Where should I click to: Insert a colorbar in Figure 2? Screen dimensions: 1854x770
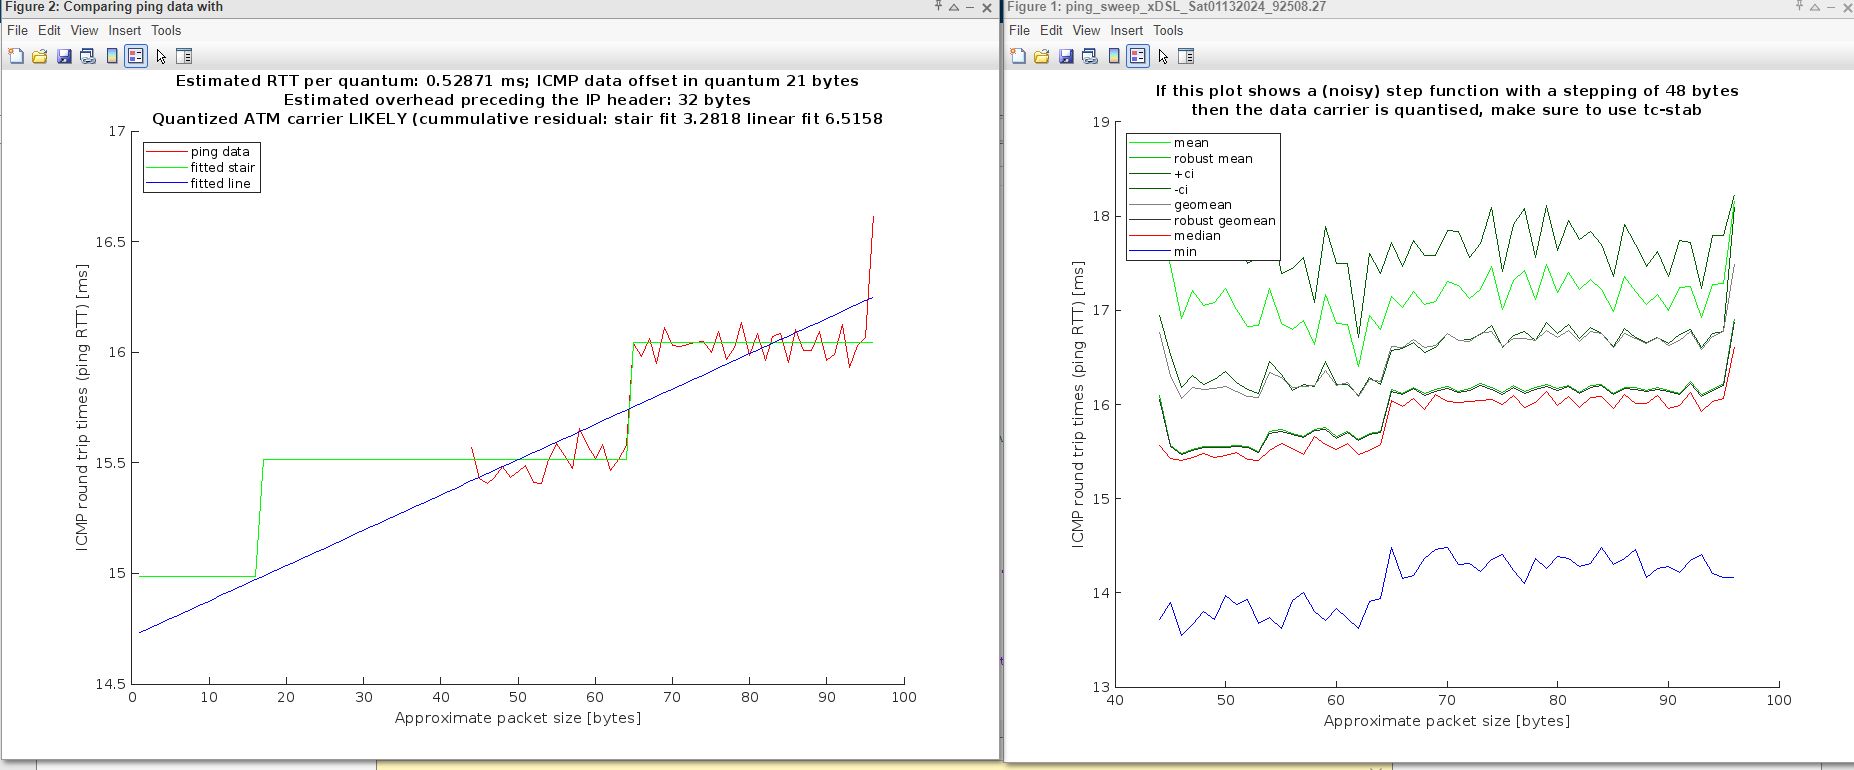[112, 56]
